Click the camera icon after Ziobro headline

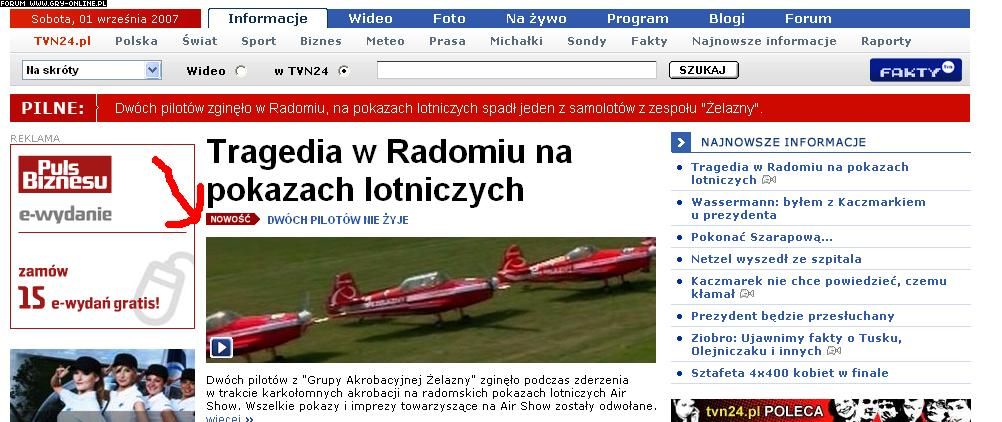(833, 351)
